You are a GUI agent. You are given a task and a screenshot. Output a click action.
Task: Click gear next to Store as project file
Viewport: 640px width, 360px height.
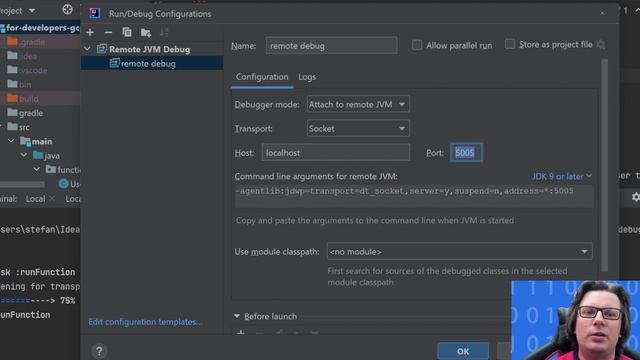point(600,44)
